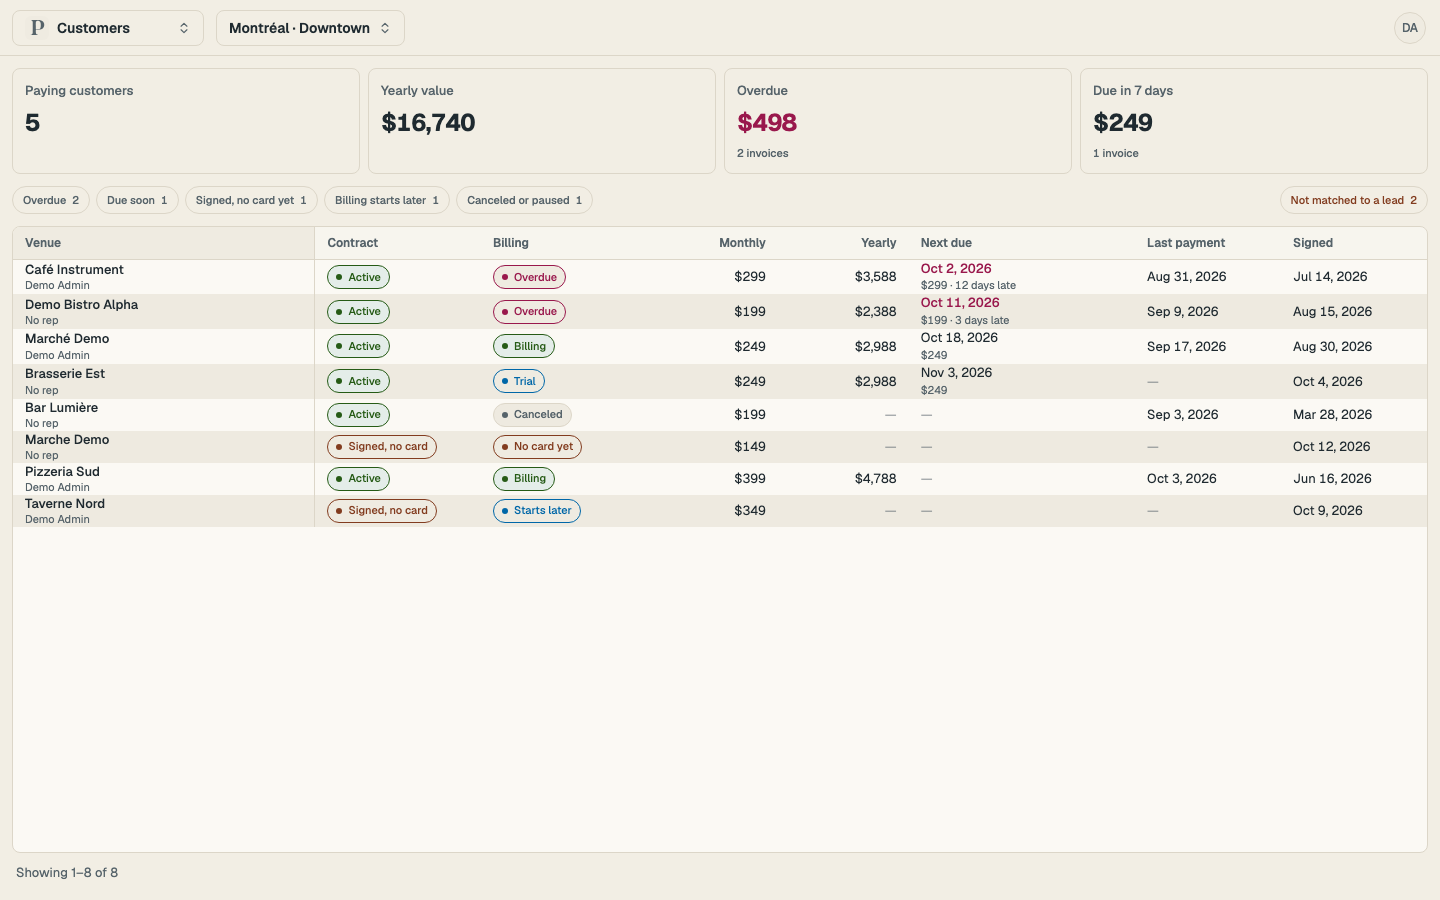Click the Trial billing badge for Brasserie Est
This screenshot has height=900, width=1440.
(518, 381)
